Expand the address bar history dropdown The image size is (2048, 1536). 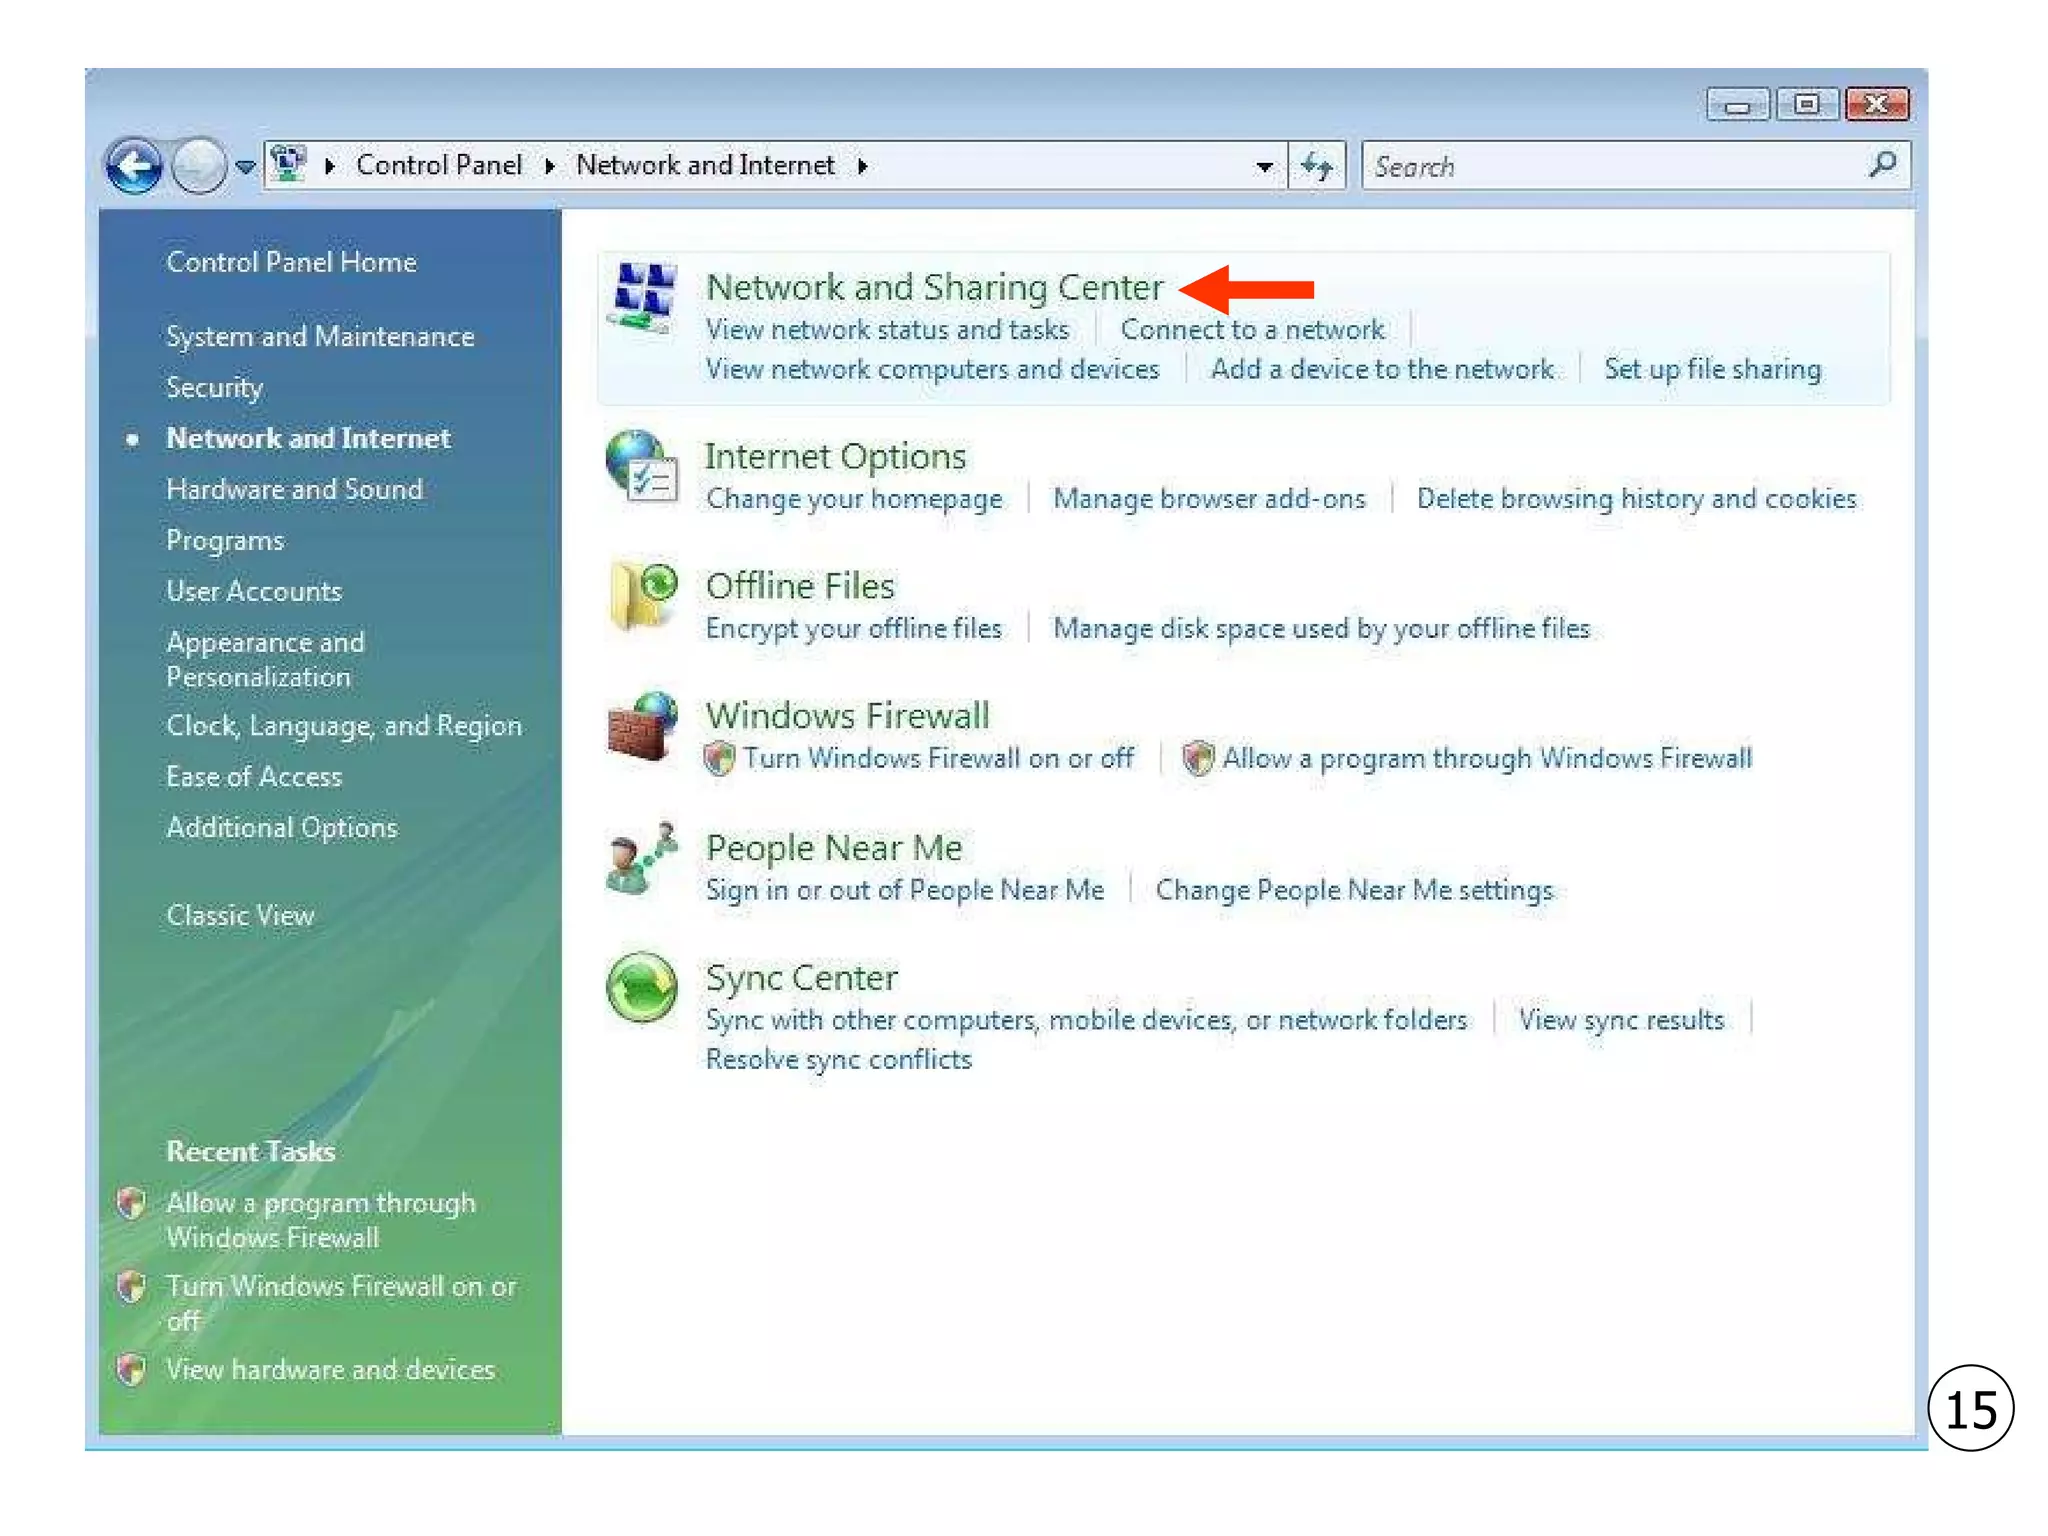pos(1264,167)
